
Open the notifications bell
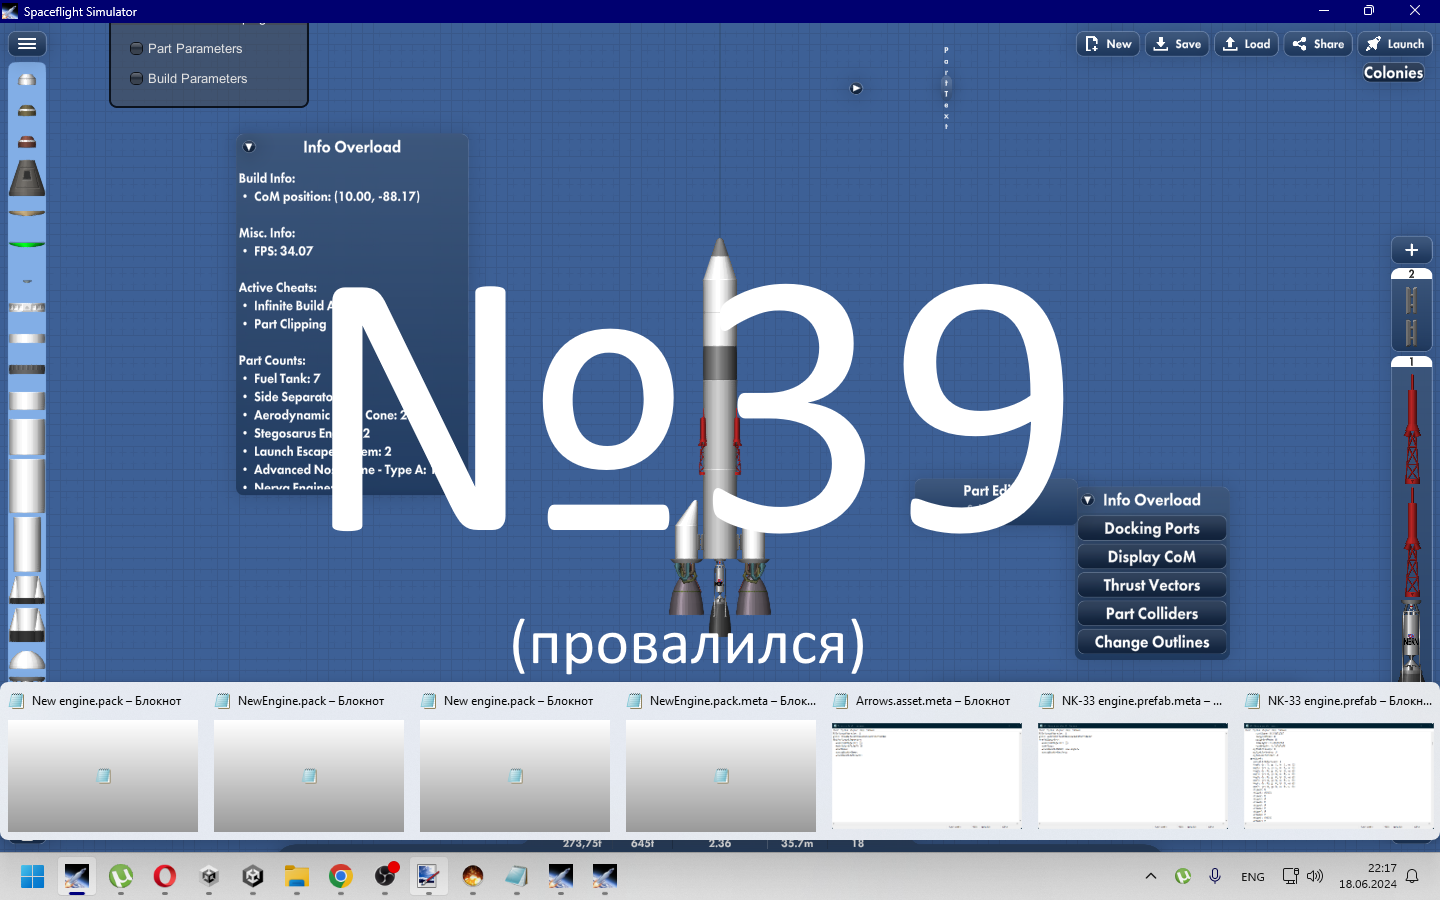tap(1412, 877)
